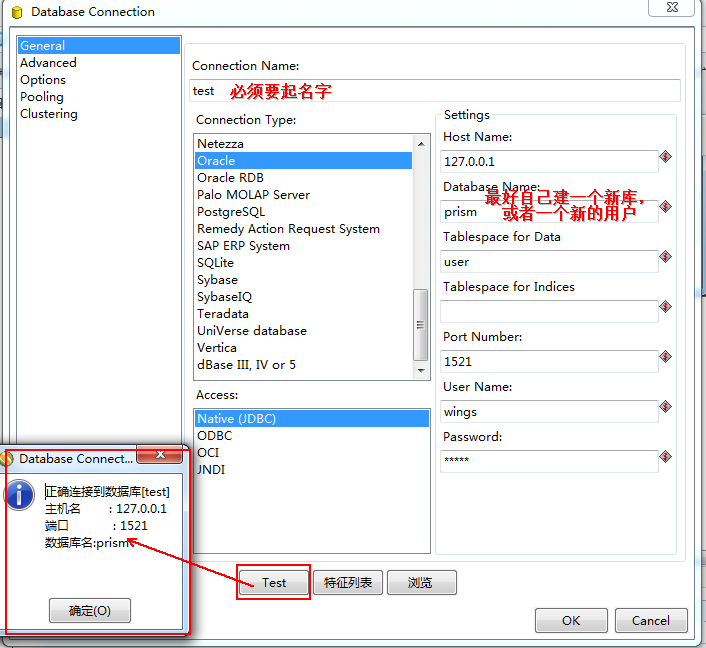Click variable icon next to Tablespace for Data
706x648 pixels.
[x=665, y=257]
